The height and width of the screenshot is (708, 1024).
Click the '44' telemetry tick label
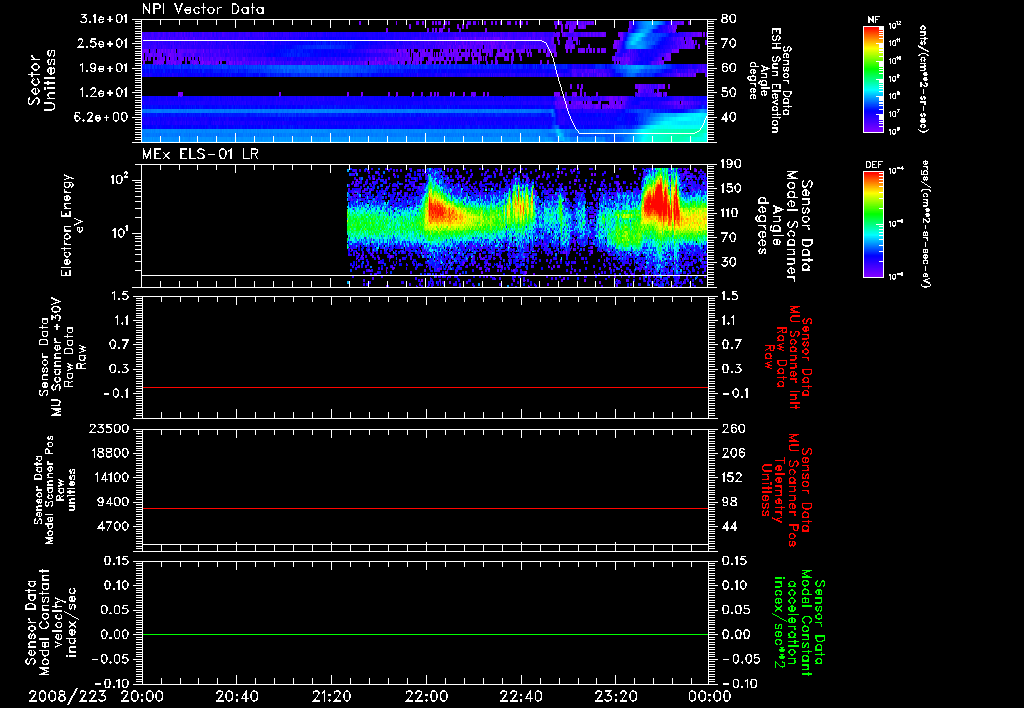pos(729,526)
